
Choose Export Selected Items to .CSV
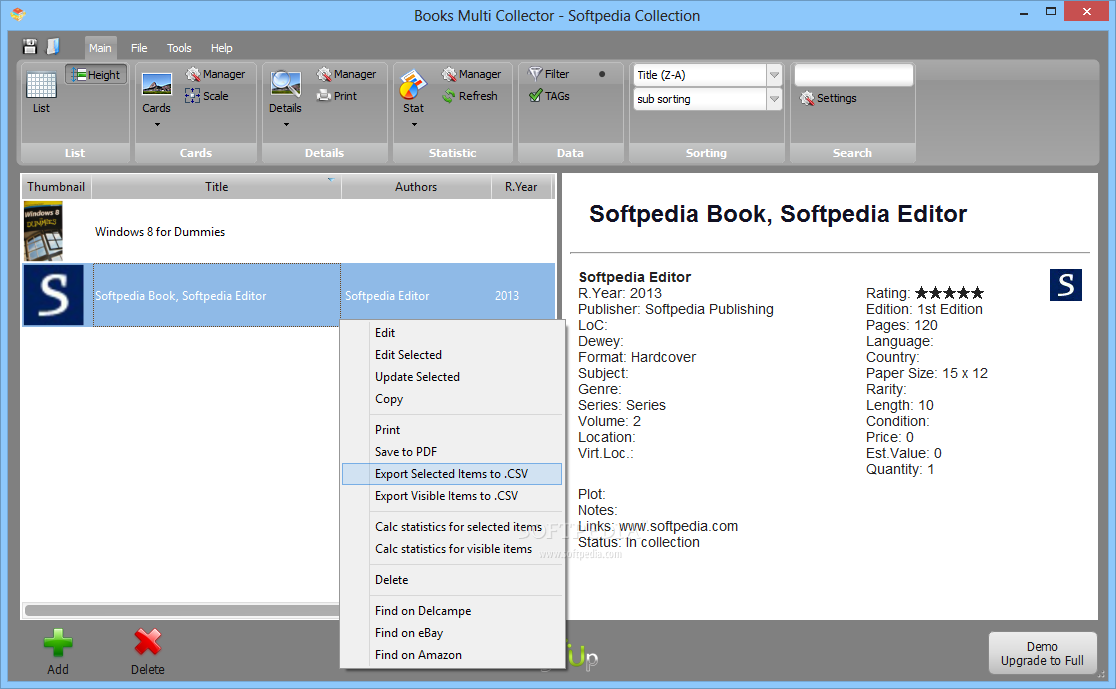(452, 473)
